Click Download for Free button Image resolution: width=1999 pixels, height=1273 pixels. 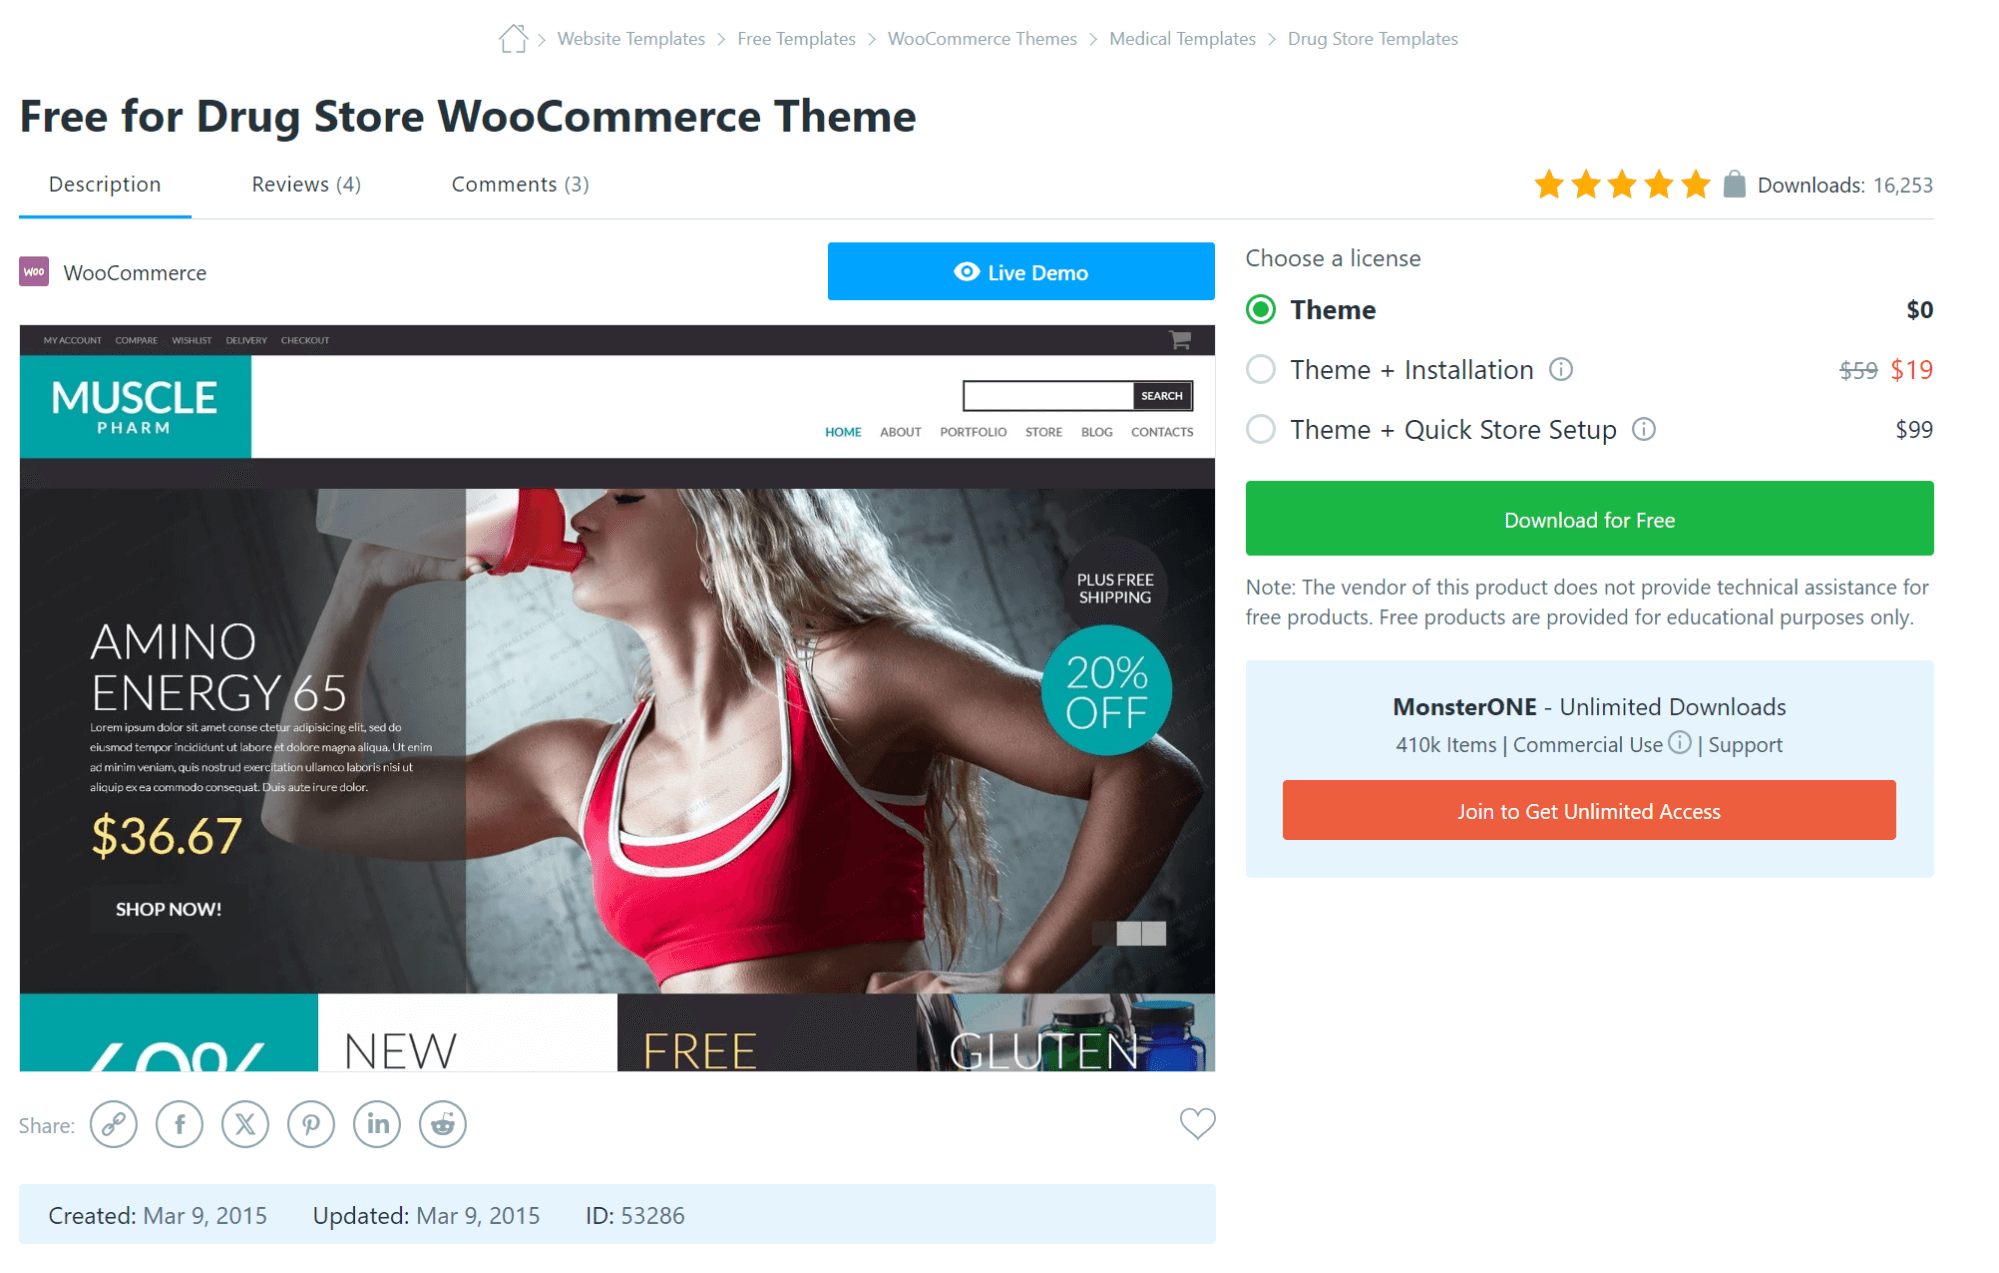(1589, 519)
